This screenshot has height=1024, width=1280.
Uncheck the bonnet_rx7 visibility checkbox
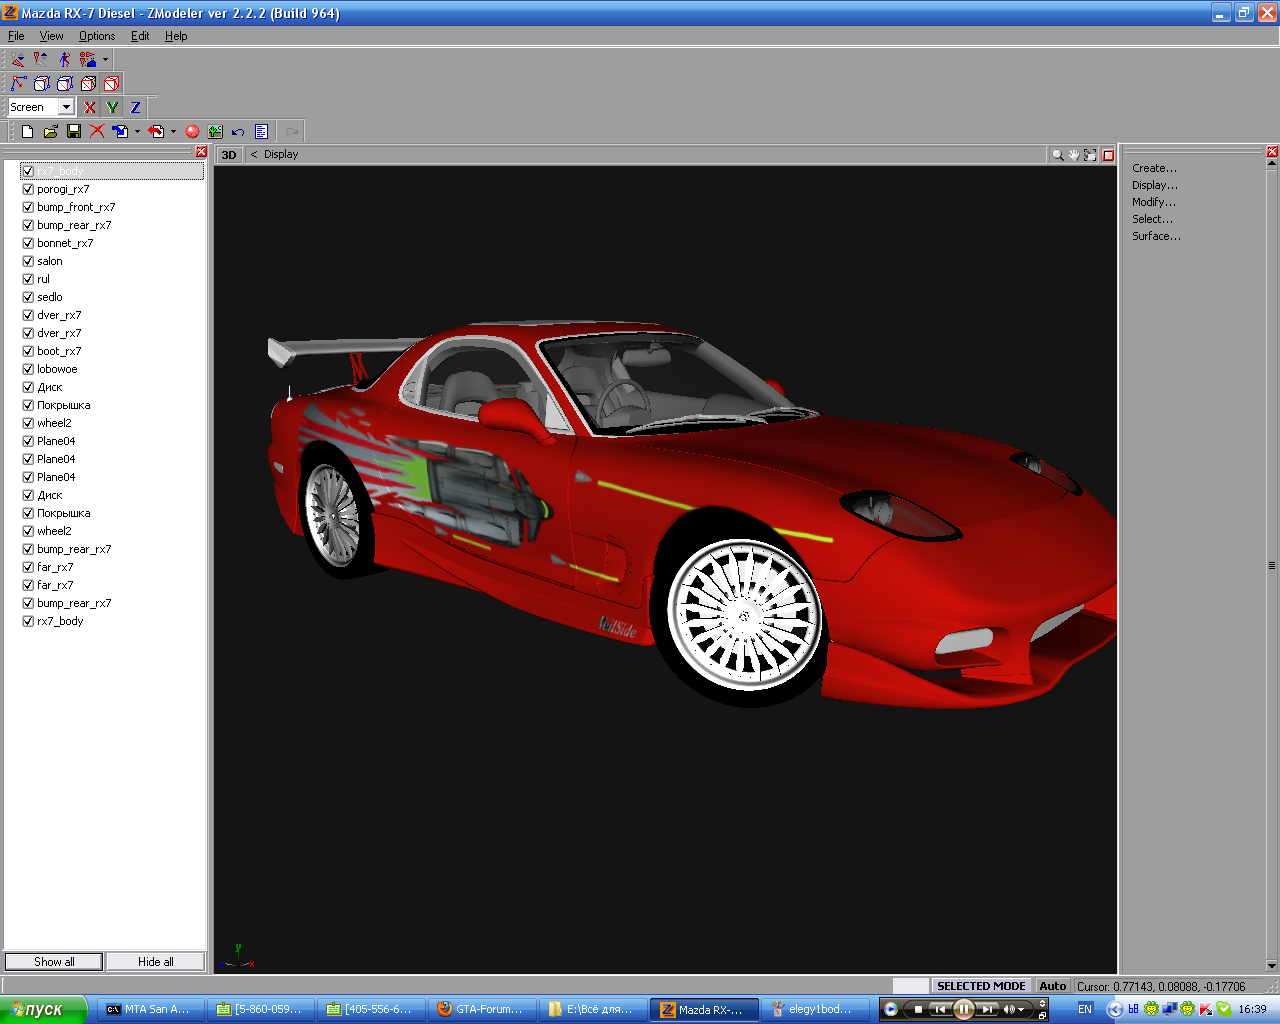(28, 243)
